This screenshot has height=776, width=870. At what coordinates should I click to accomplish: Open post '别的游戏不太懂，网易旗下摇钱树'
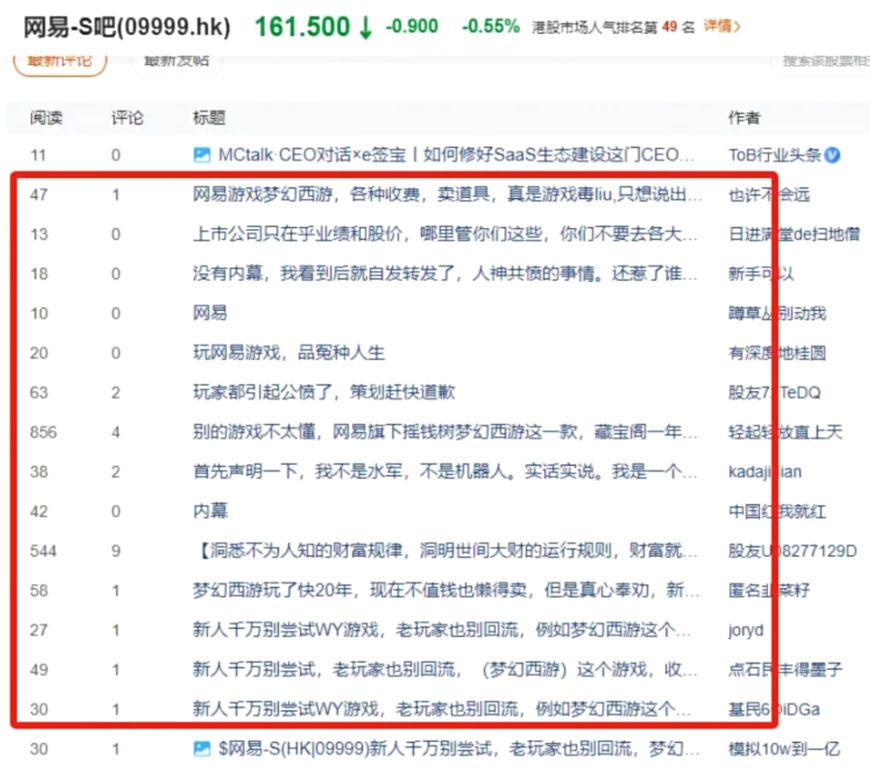(x=445, y=432)
